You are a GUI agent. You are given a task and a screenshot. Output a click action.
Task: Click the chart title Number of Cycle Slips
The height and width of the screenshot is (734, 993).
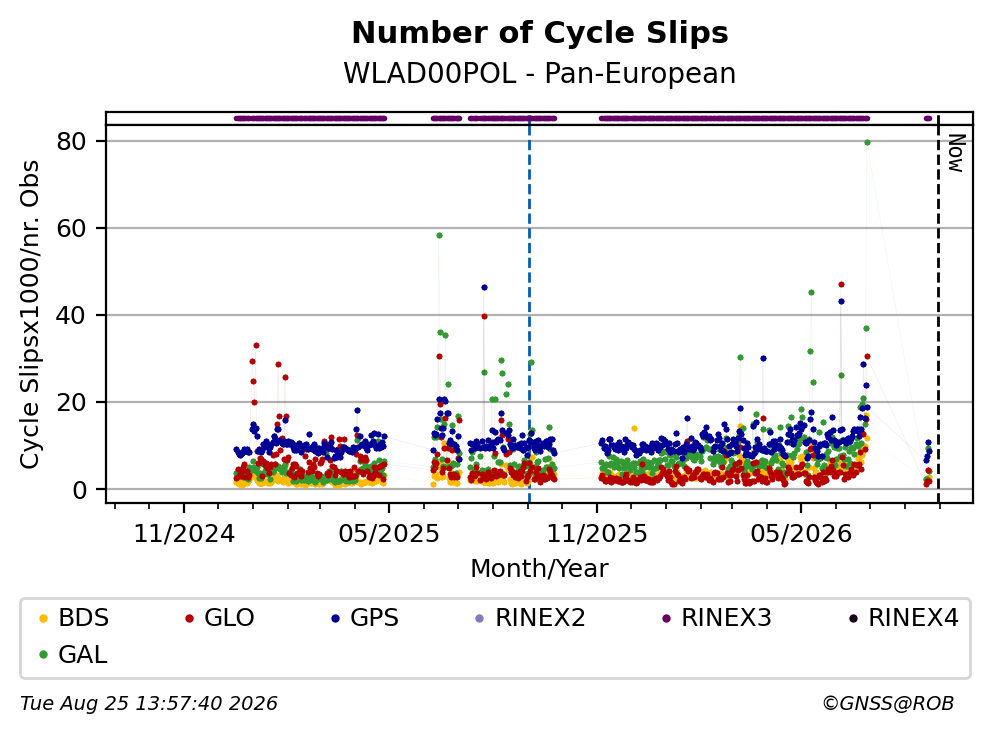[x=540, y=33]
